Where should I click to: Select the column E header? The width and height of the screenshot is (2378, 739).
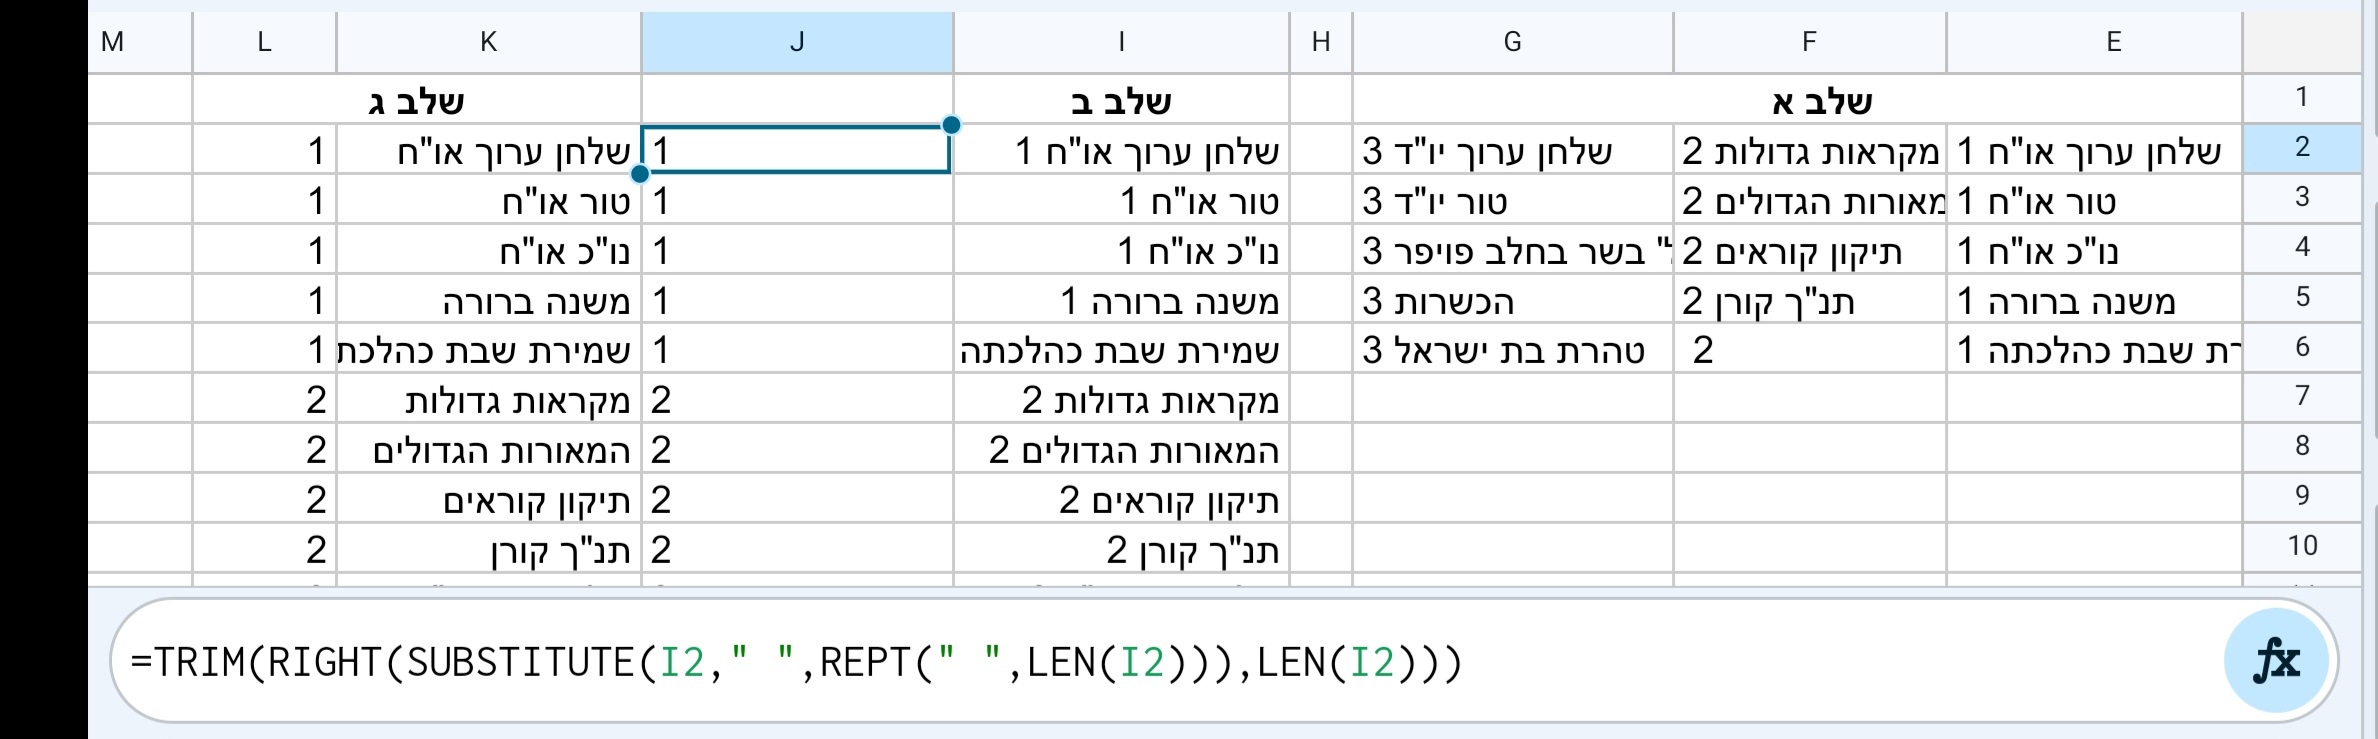tap(2112, 41)
